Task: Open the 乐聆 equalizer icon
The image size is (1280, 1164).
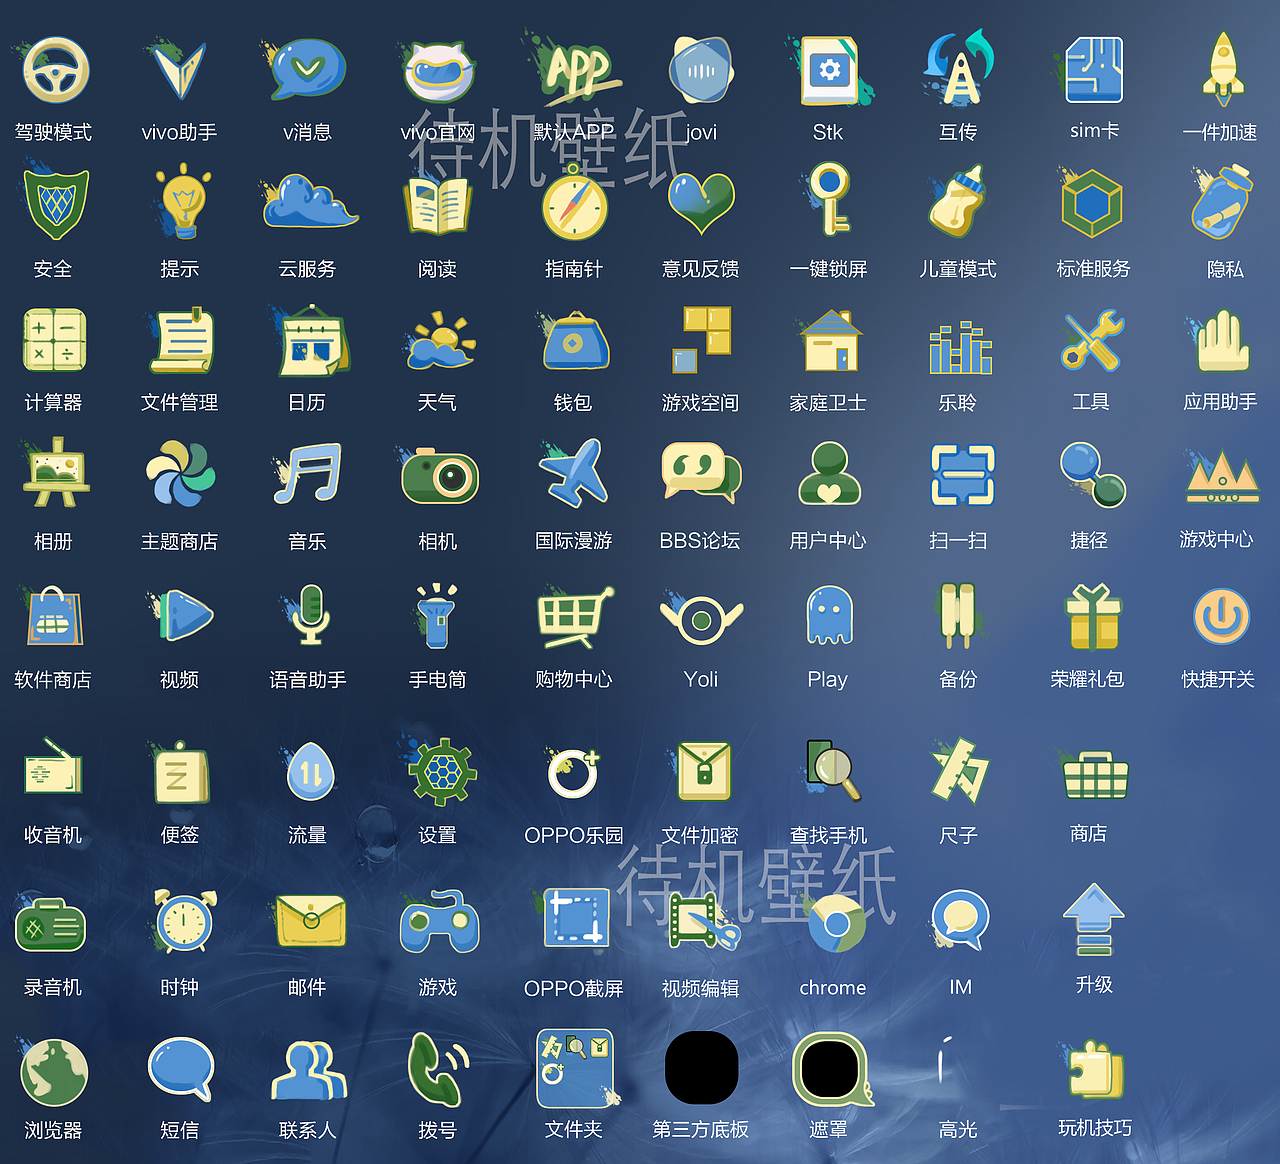Action: pos(960,347)
